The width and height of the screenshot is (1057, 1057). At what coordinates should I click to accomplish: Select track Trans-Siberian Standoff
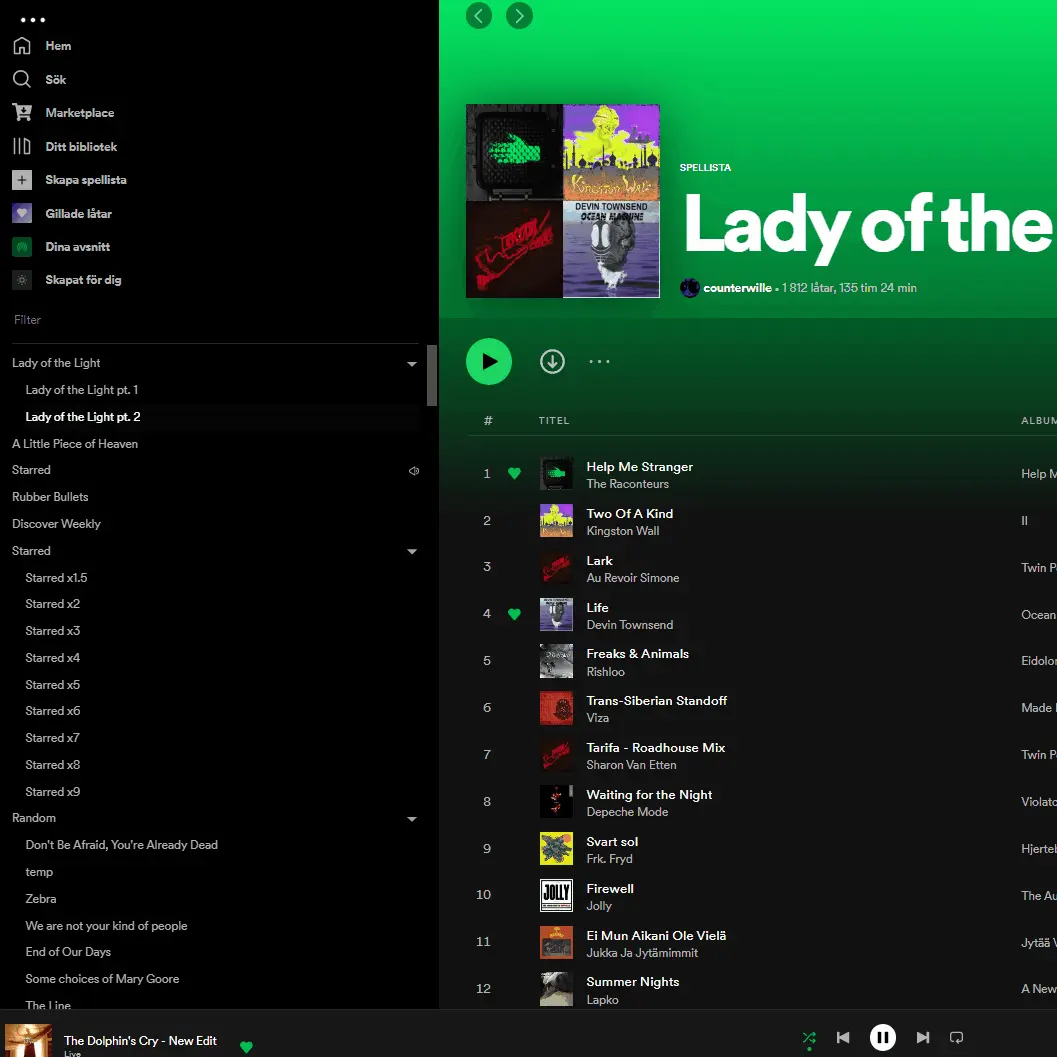tap(657, 701)
